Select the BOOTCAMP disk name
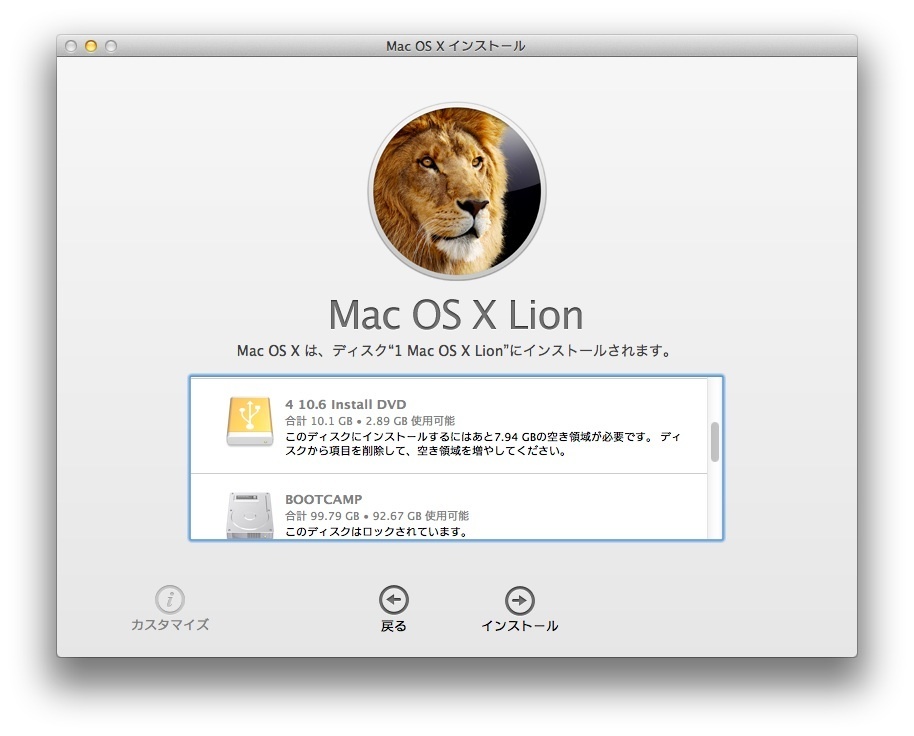The height and width of the screenshot is (736, 914). 323,499
